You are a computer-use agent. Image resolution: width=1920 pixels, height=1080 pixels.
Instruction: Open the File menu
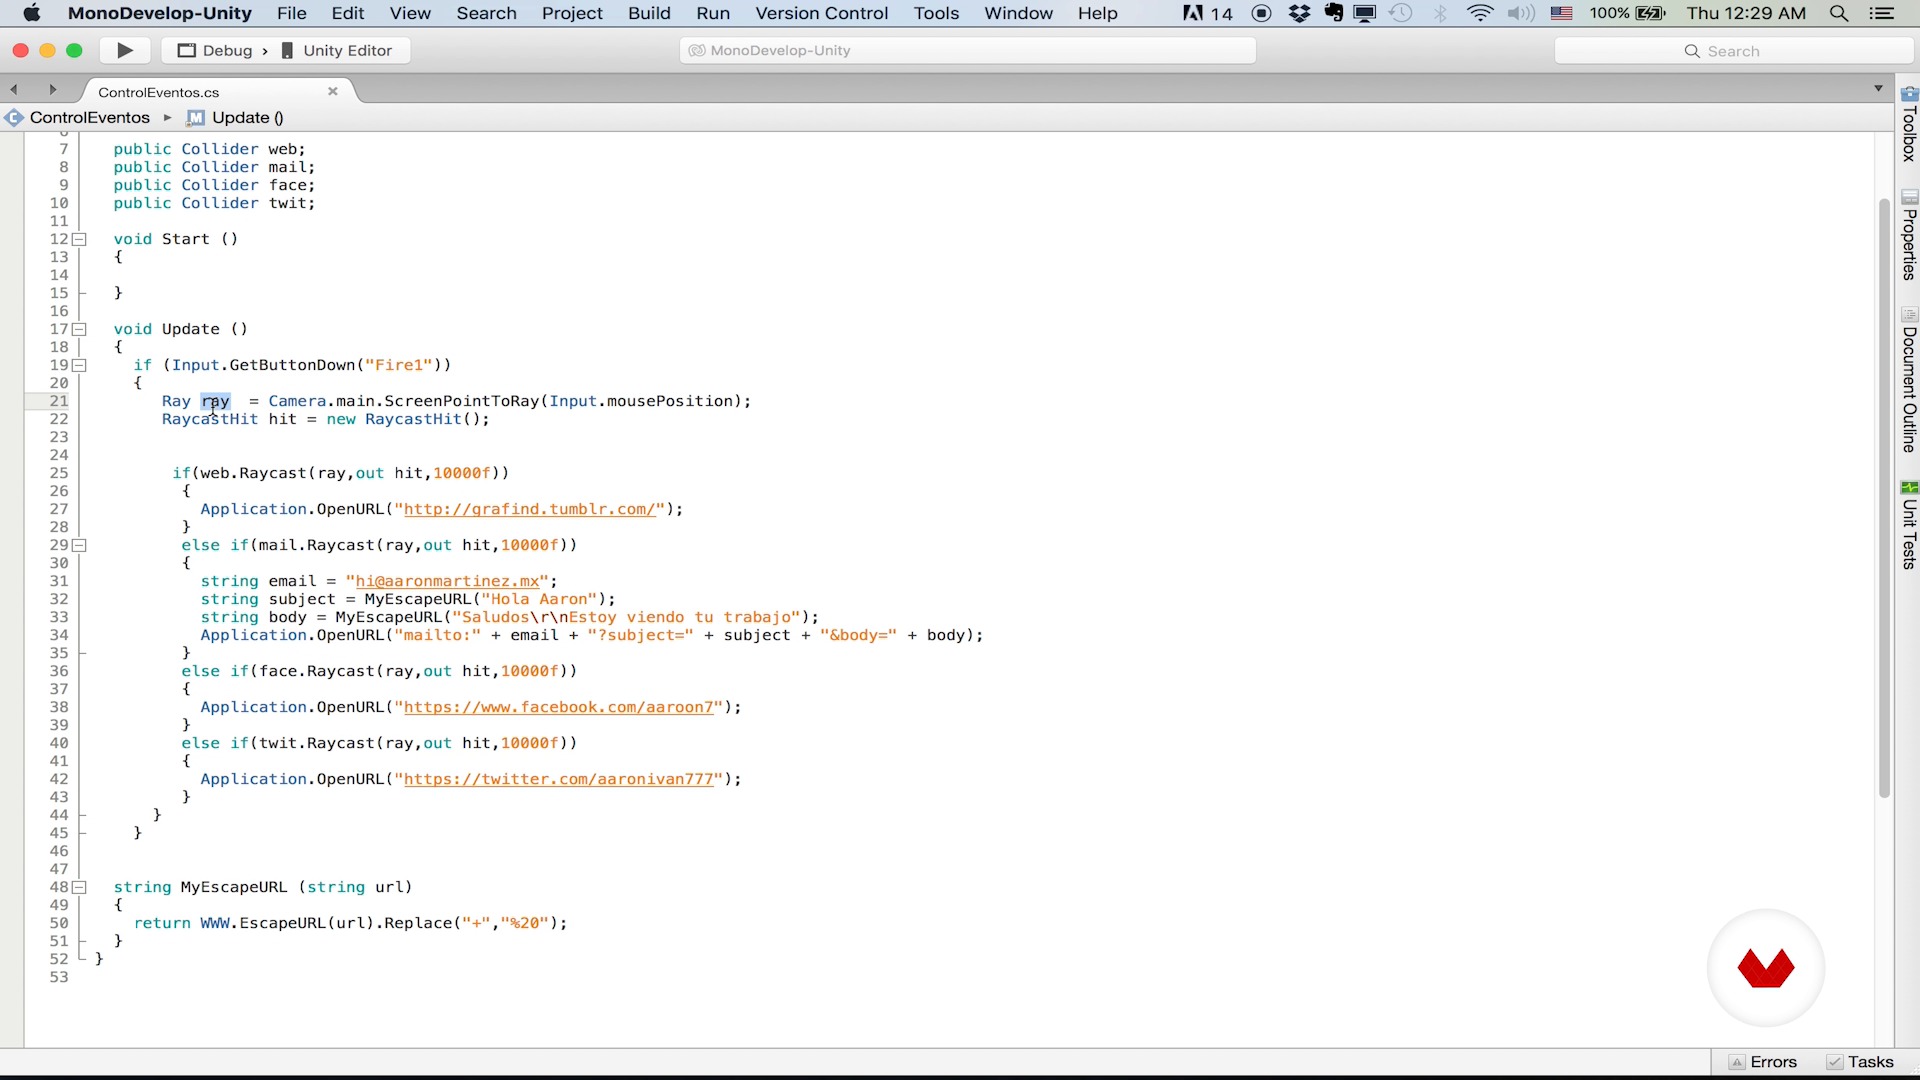292,13
